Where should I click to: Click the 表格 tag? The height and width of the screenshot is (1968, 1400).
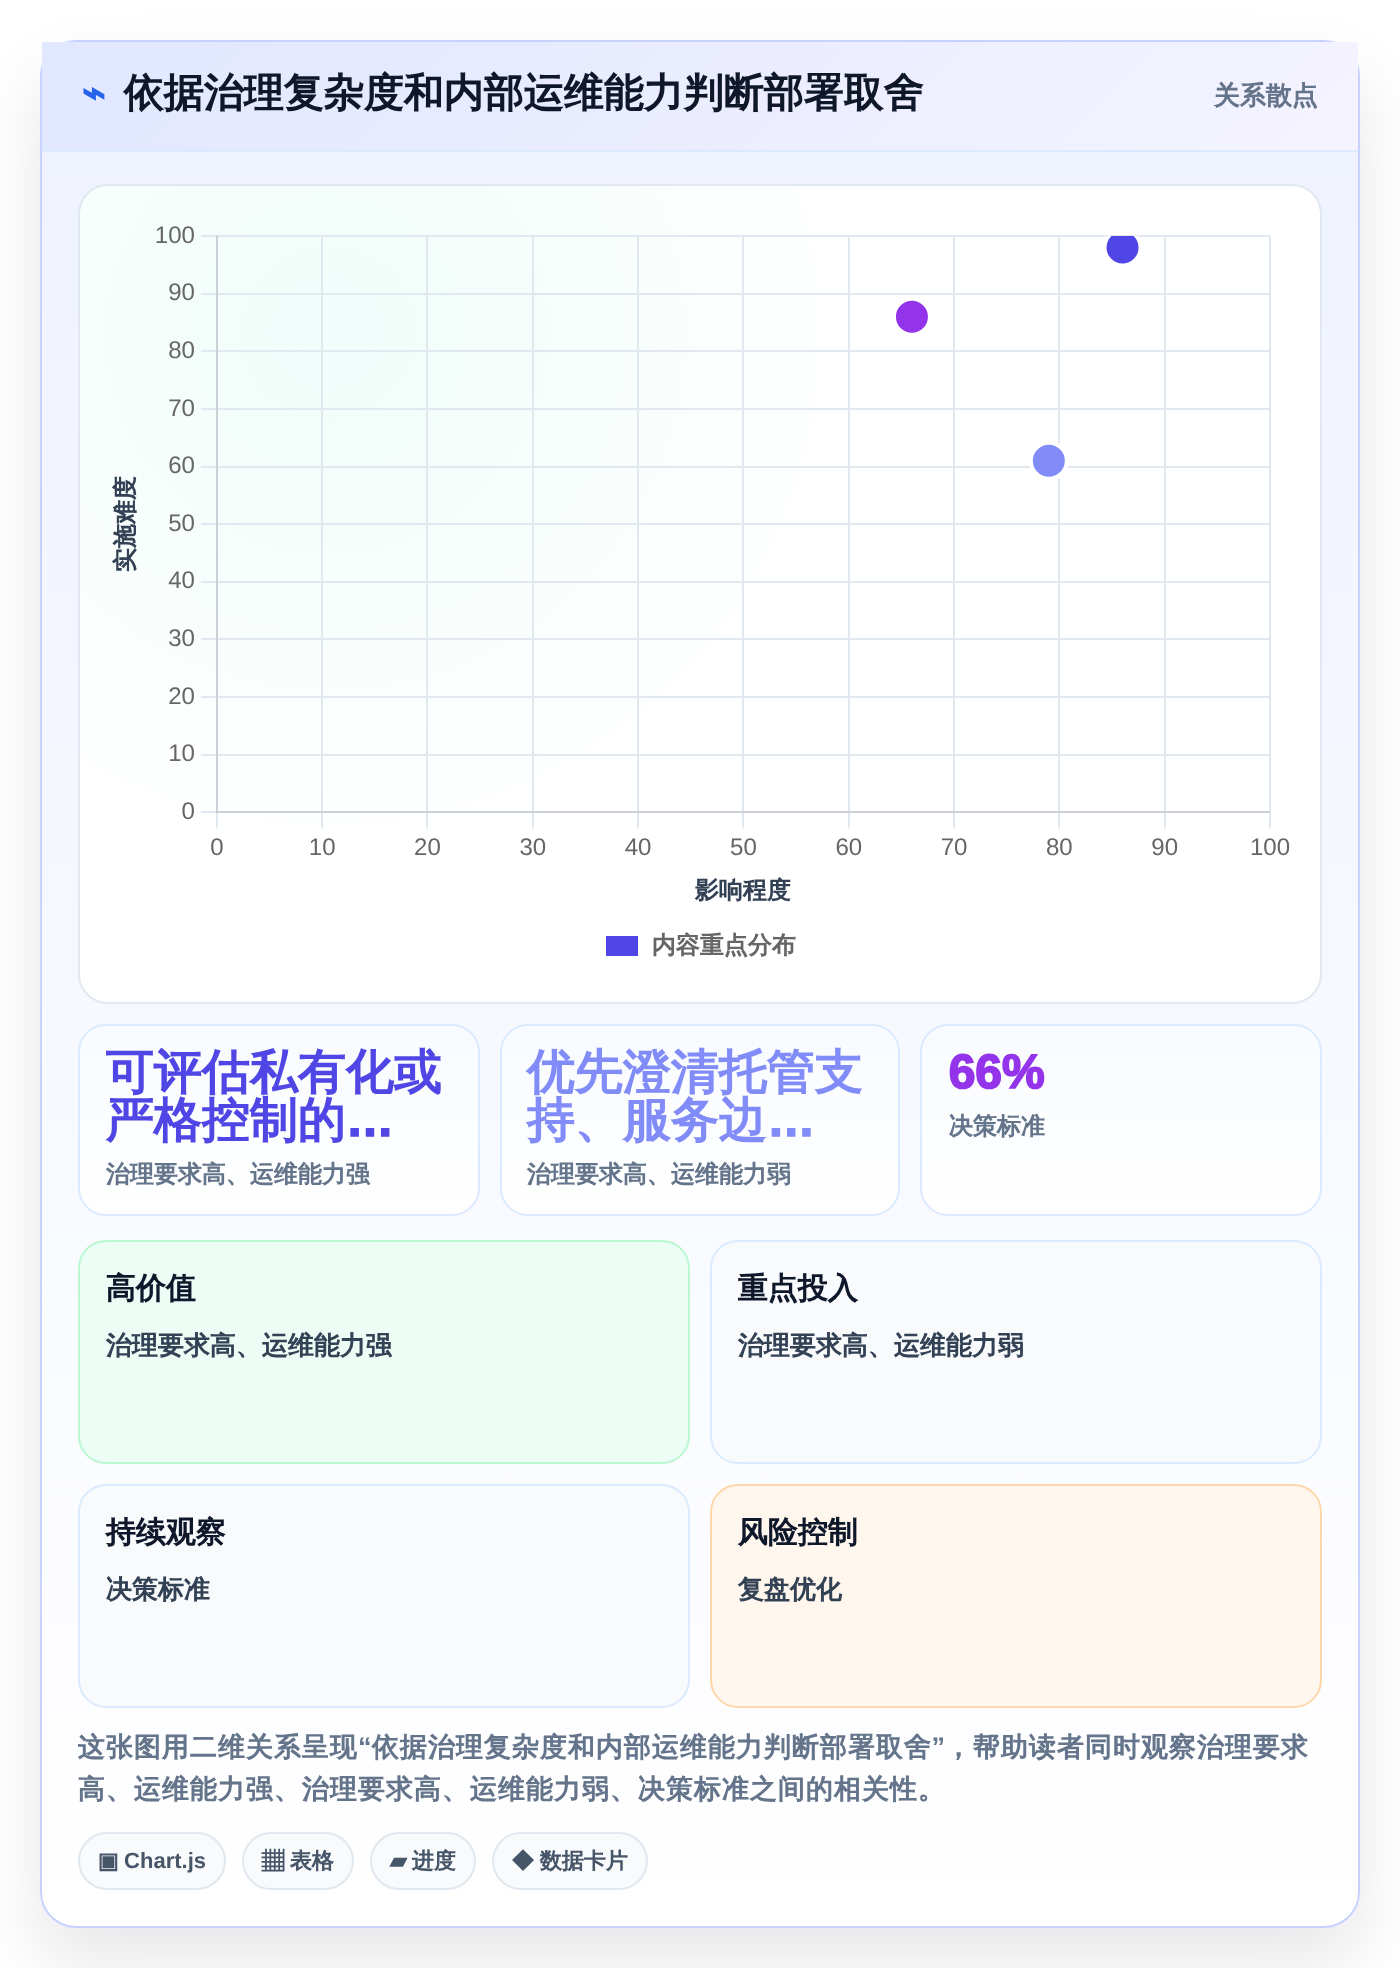pyautogui.click(x=298, y=1861)
